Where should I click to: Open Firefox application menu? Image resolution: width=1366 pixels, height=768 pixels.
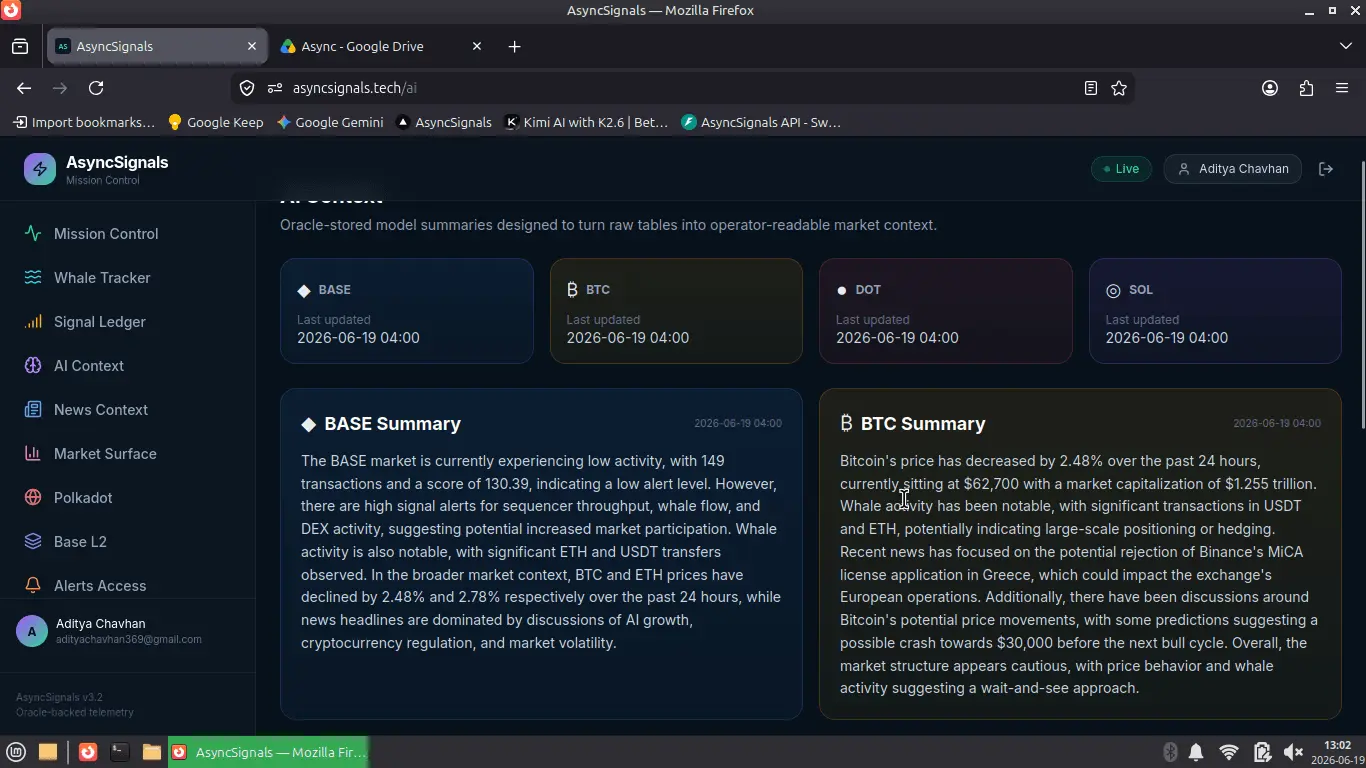pyautogui.click(x=1342, y=88)
